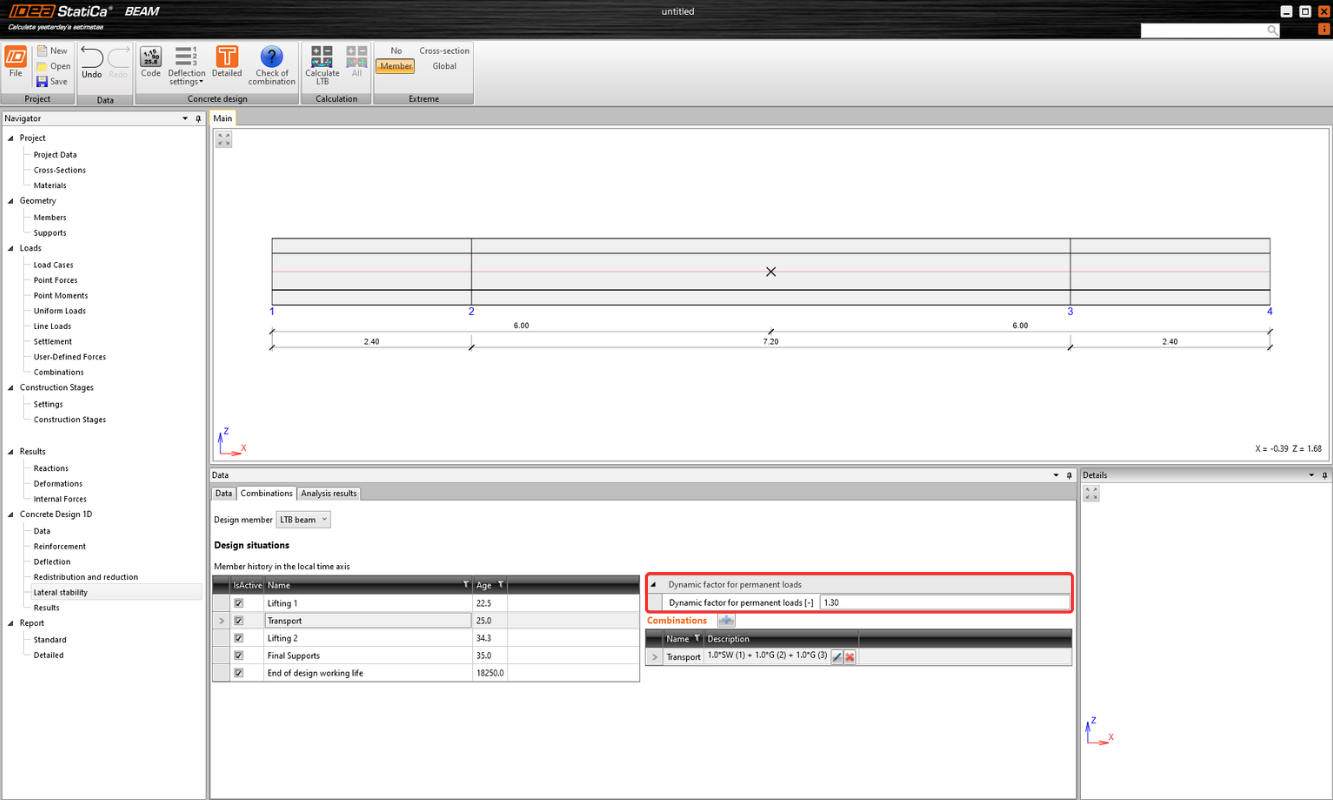Click the Detailed check icon
Screen dimensions: 1333x800
(227, 58)
